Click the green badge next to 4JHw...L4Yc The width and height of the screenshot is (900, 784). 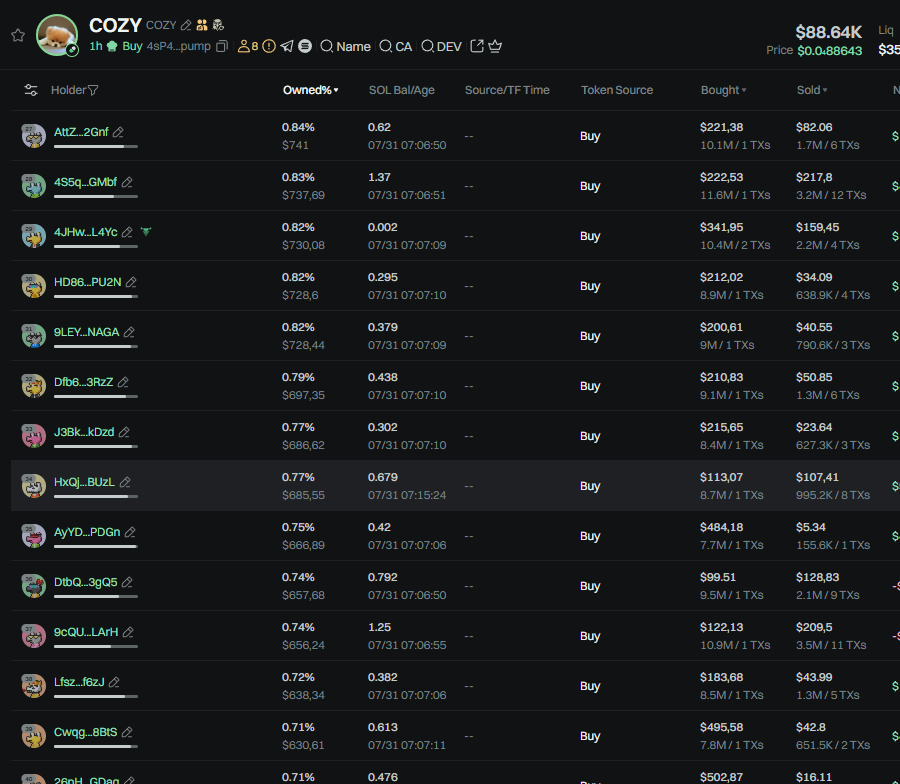[146, 232]
